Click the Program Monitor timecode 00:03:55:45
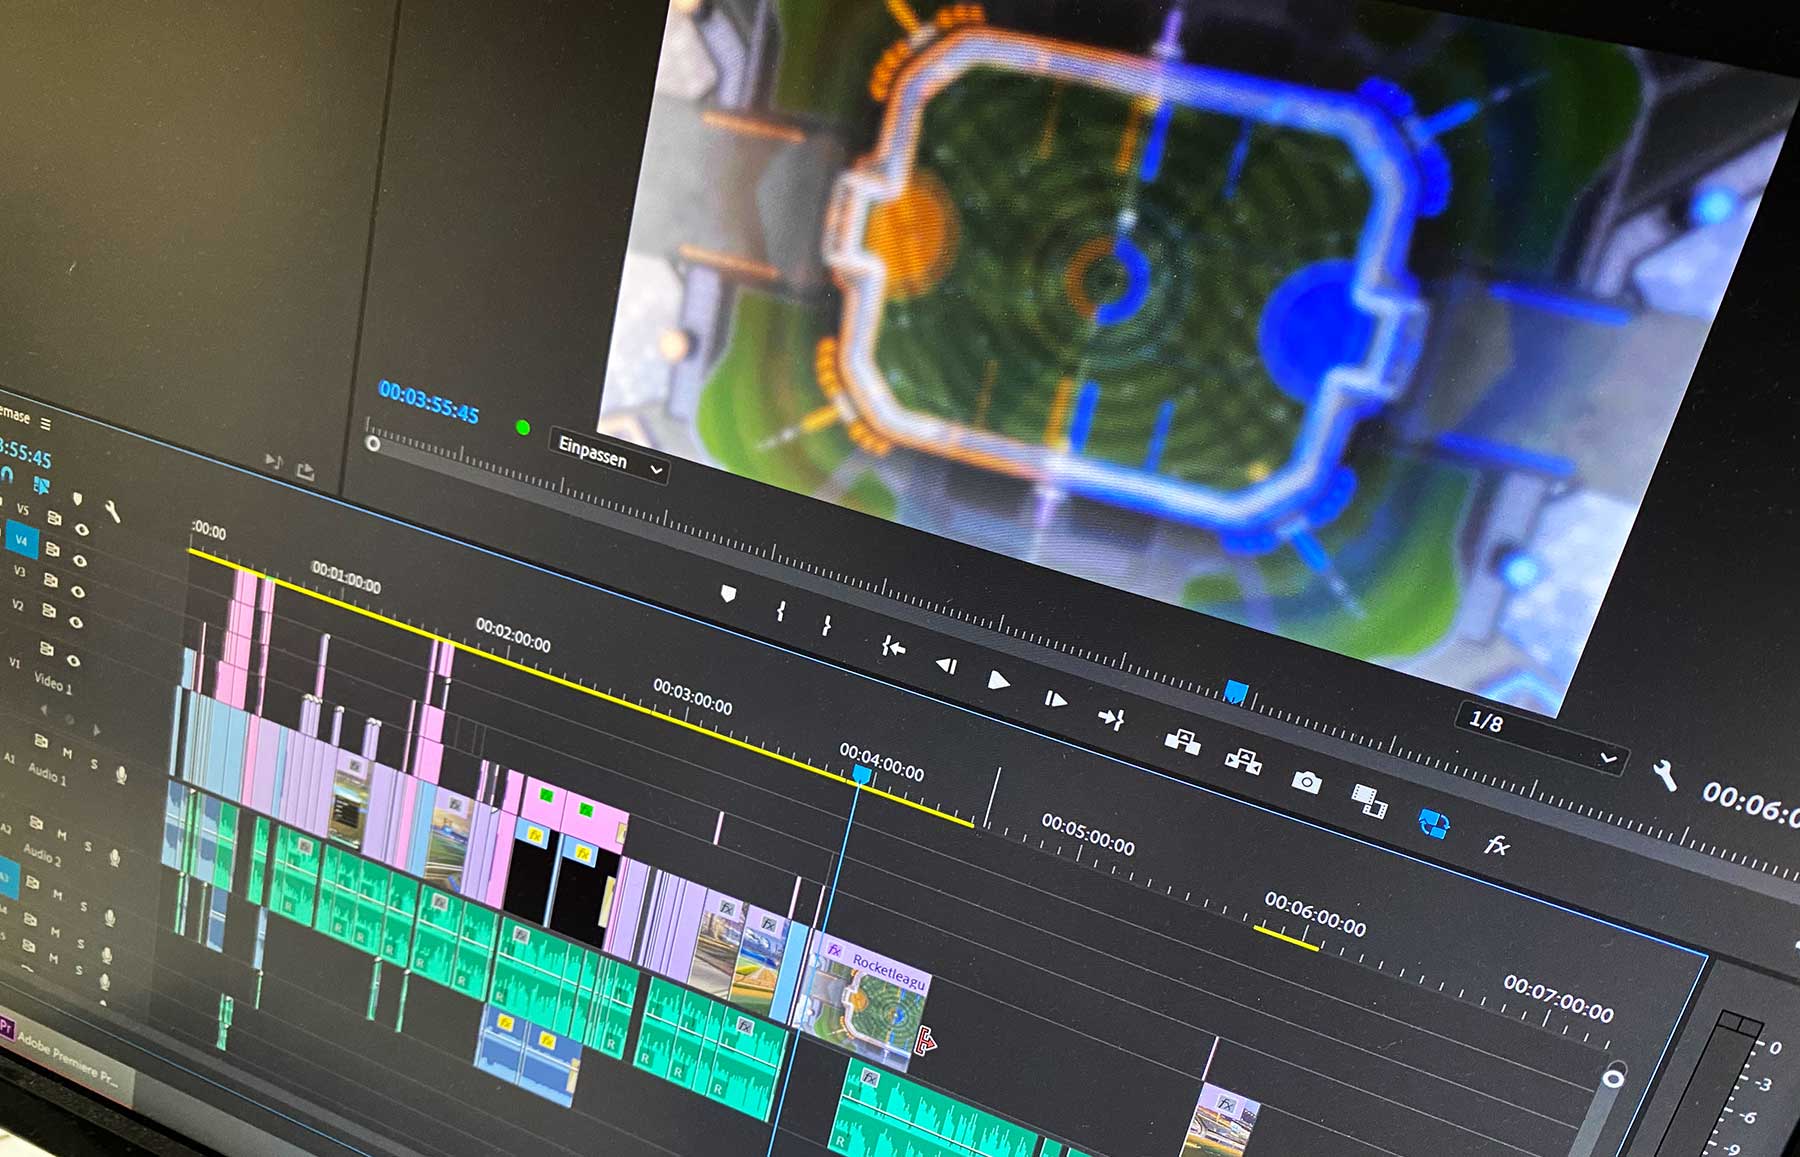Viewport: 1800px width, 1157px height. click(429, 403)
